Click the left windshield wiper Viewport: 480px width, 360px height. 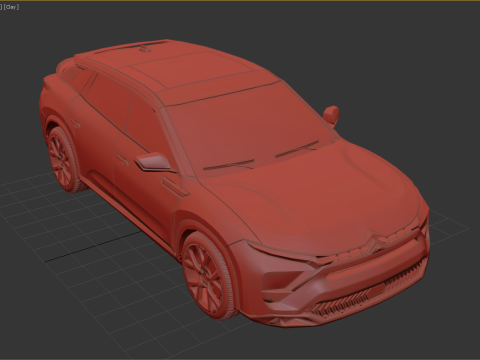[229, 164]
